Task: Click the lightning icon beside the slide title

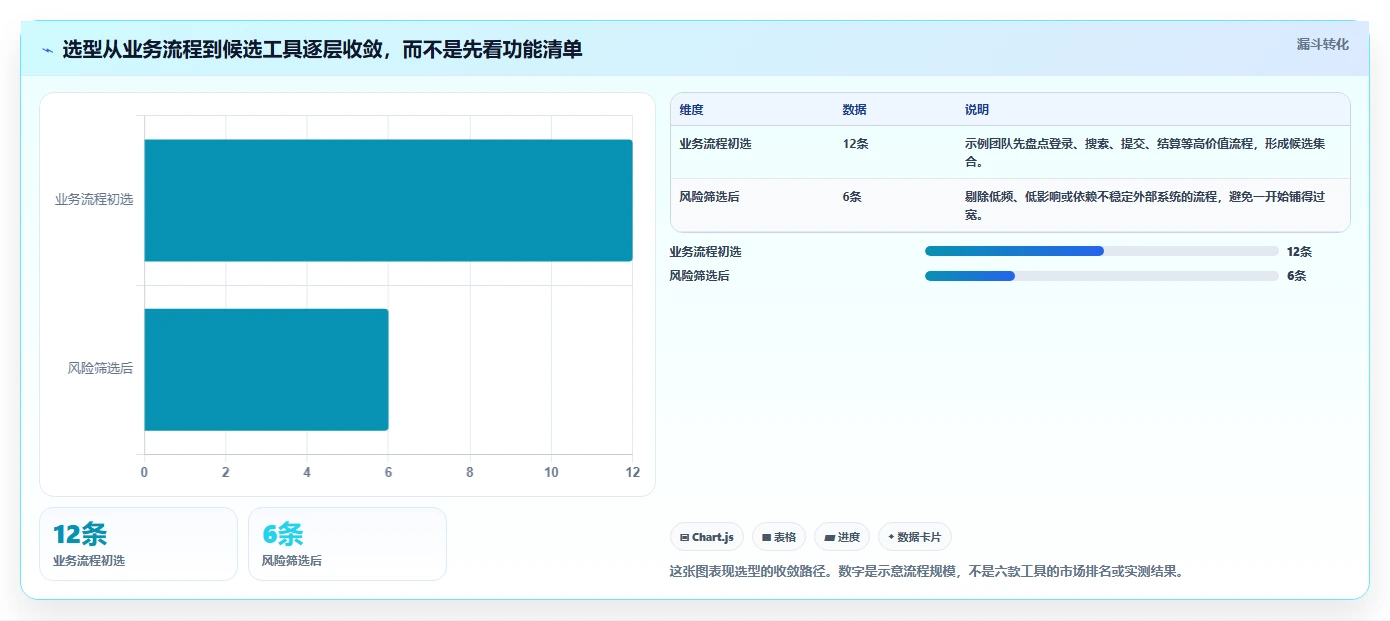Action: pos(48,49)
